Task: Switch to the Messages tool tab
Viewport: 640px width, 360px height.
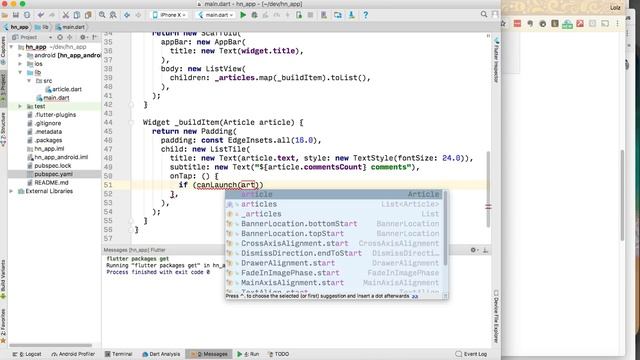Action: click(209, 354)
